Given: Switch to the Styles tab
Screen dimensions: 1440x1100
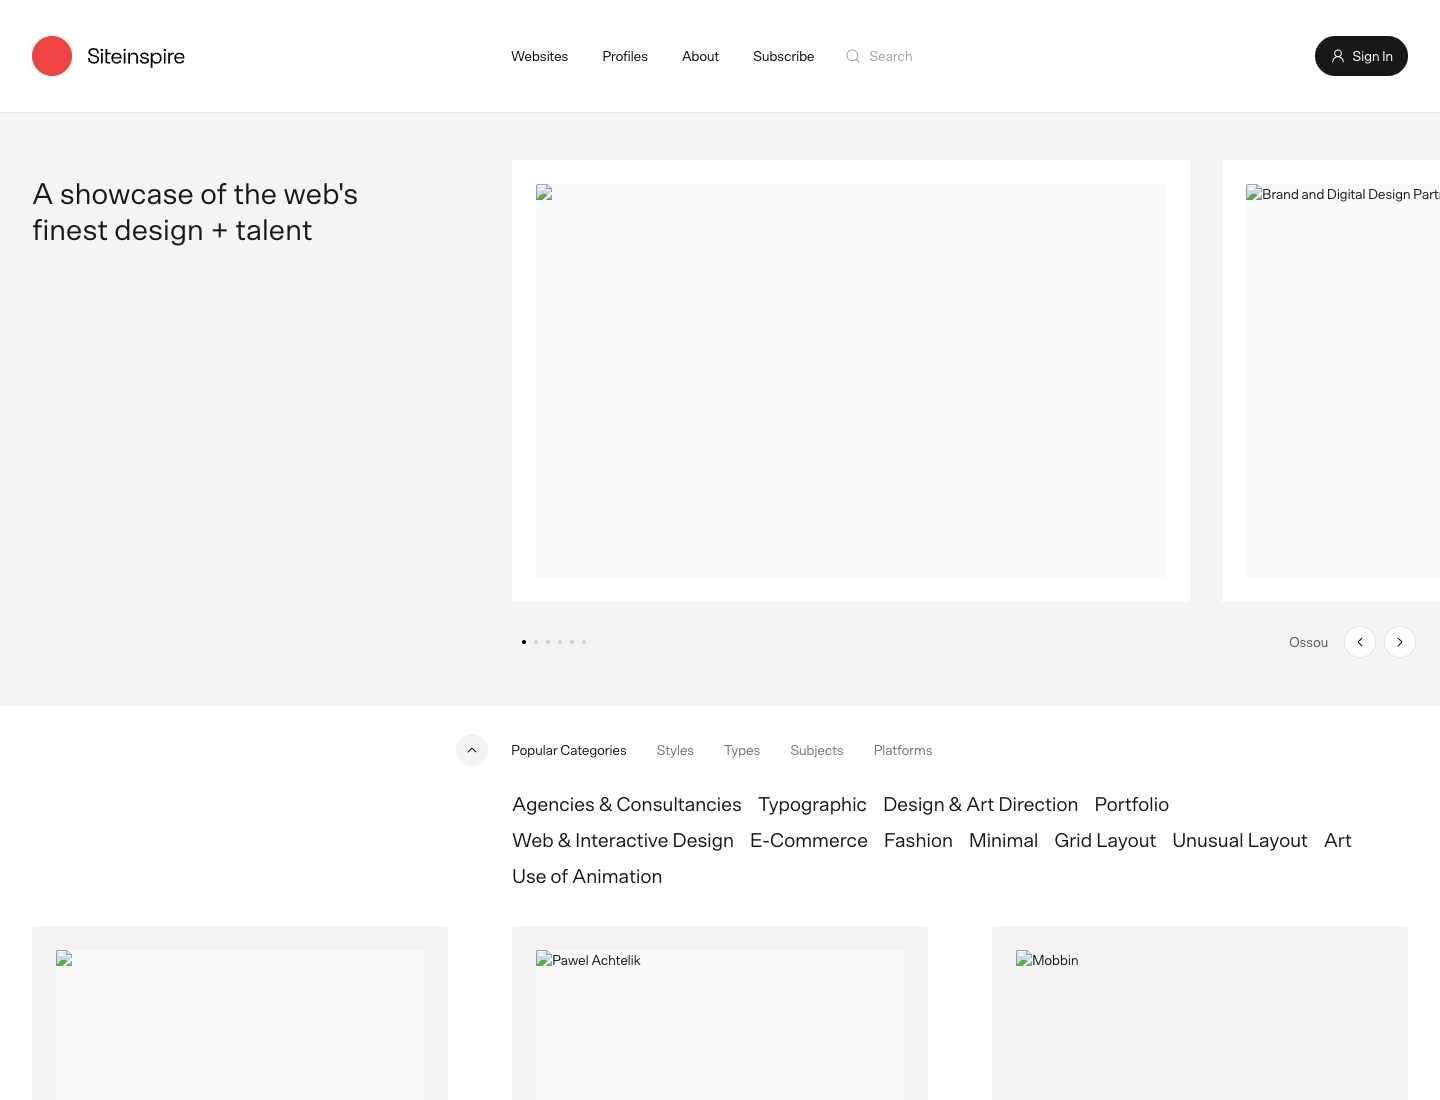Looking at the screenshot, I should click(x=675, y=750).
